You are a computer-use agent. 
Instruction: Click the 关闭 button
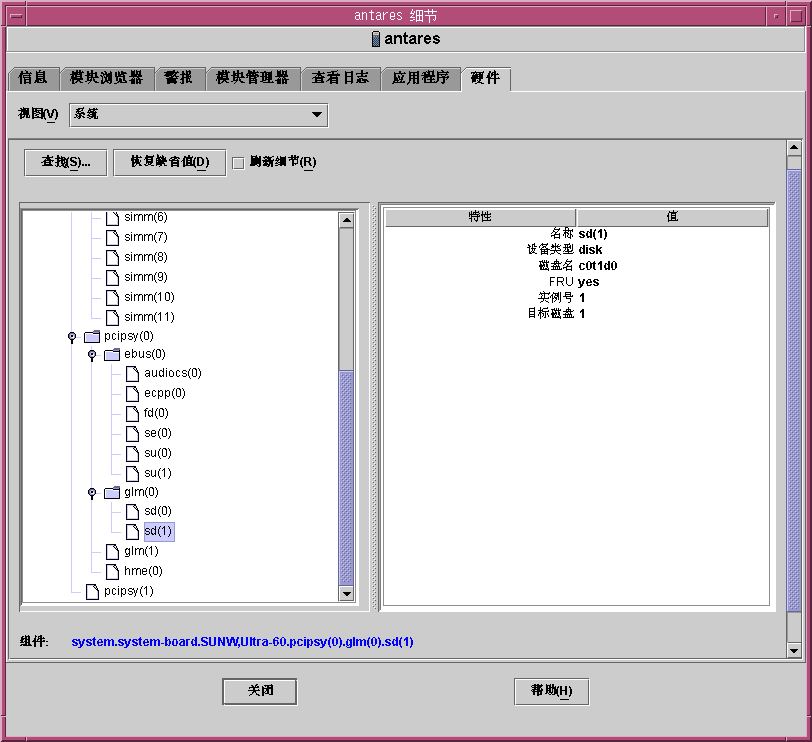(x=260, y=691)
